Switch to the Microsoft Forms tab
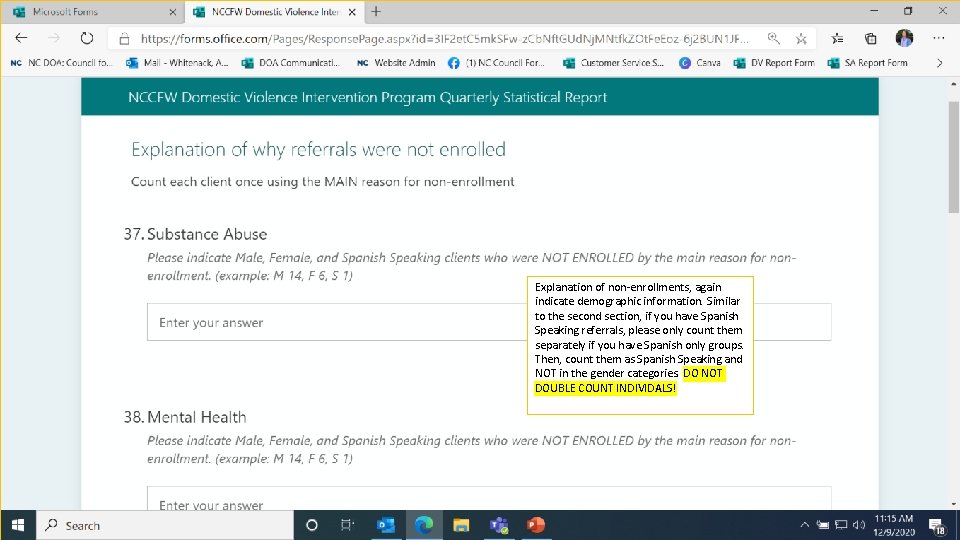The image size is (960, 540). point(92,12)
